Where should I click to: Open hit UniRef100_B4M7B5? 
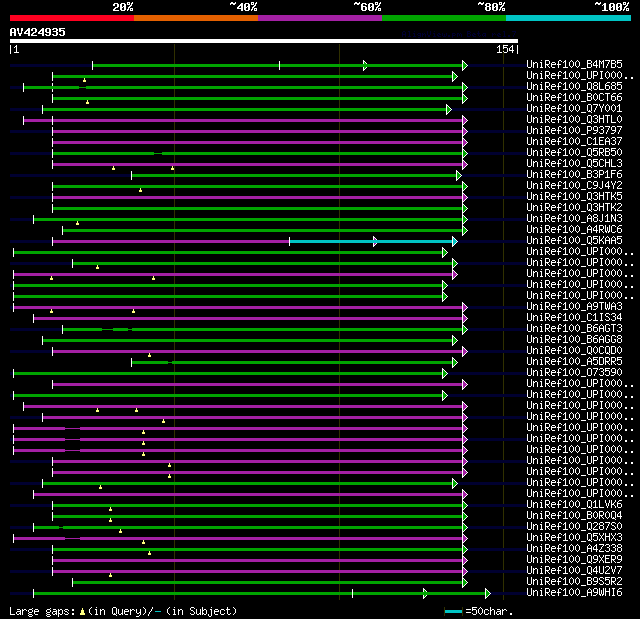[x=574, y=64]
